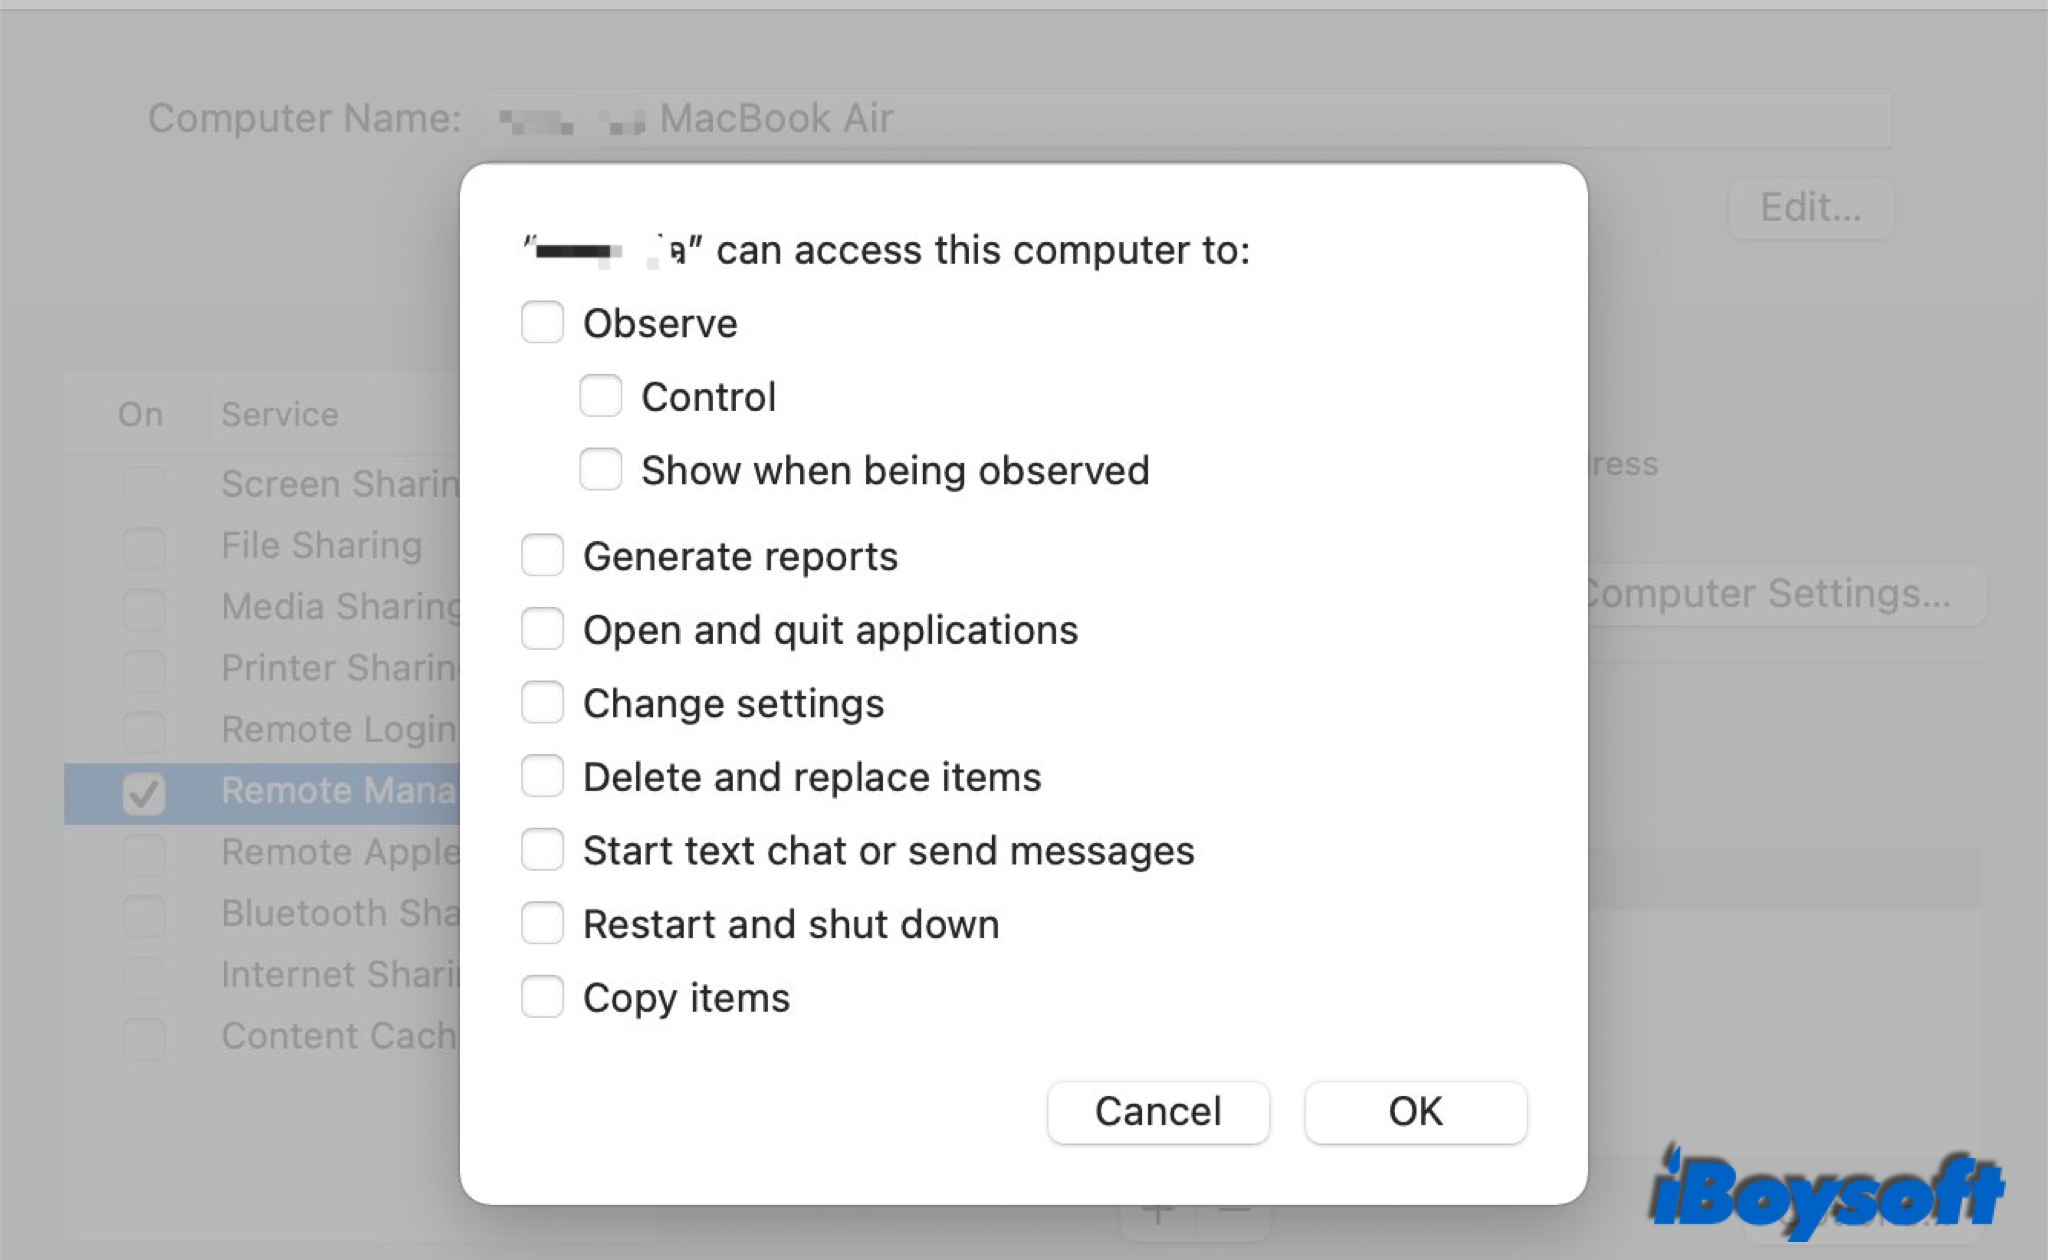Check Open and quit applications
Viewport: 2048px width, 1260px height.
(542, 630)
